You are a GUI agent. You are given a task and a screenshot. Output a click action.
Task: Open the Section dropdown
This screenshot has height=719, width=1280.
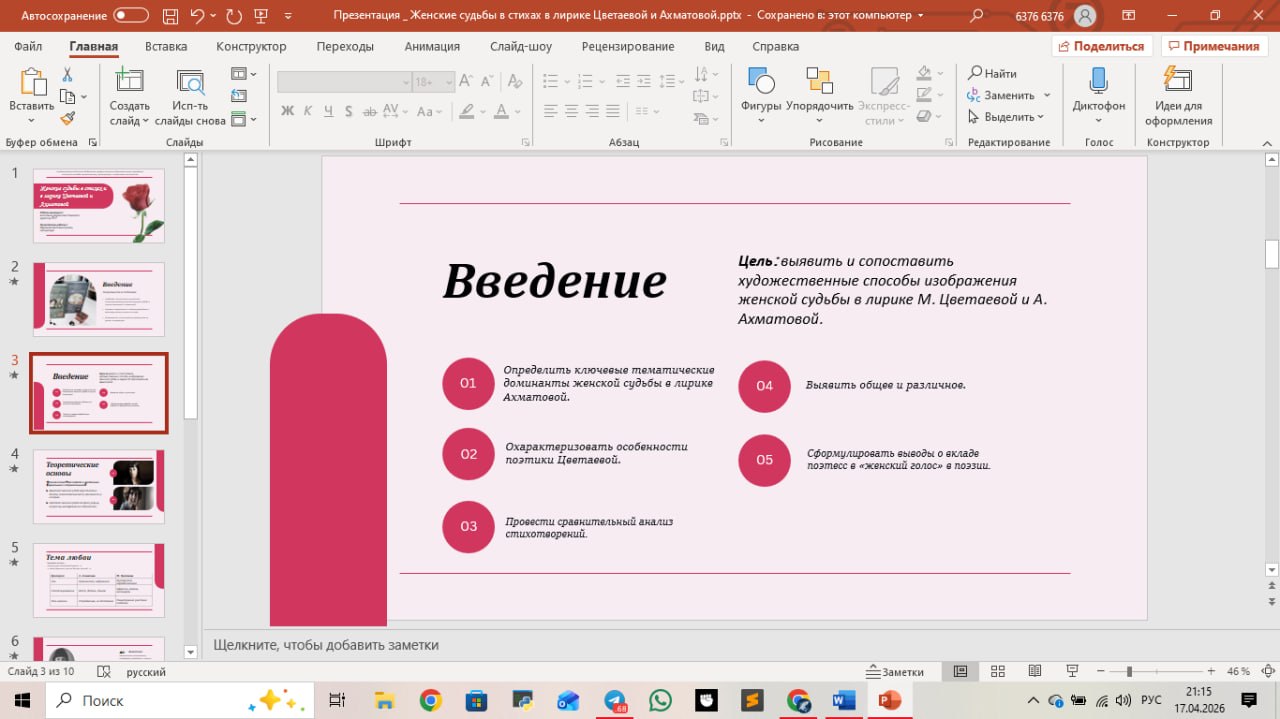[x=243, y=119]
